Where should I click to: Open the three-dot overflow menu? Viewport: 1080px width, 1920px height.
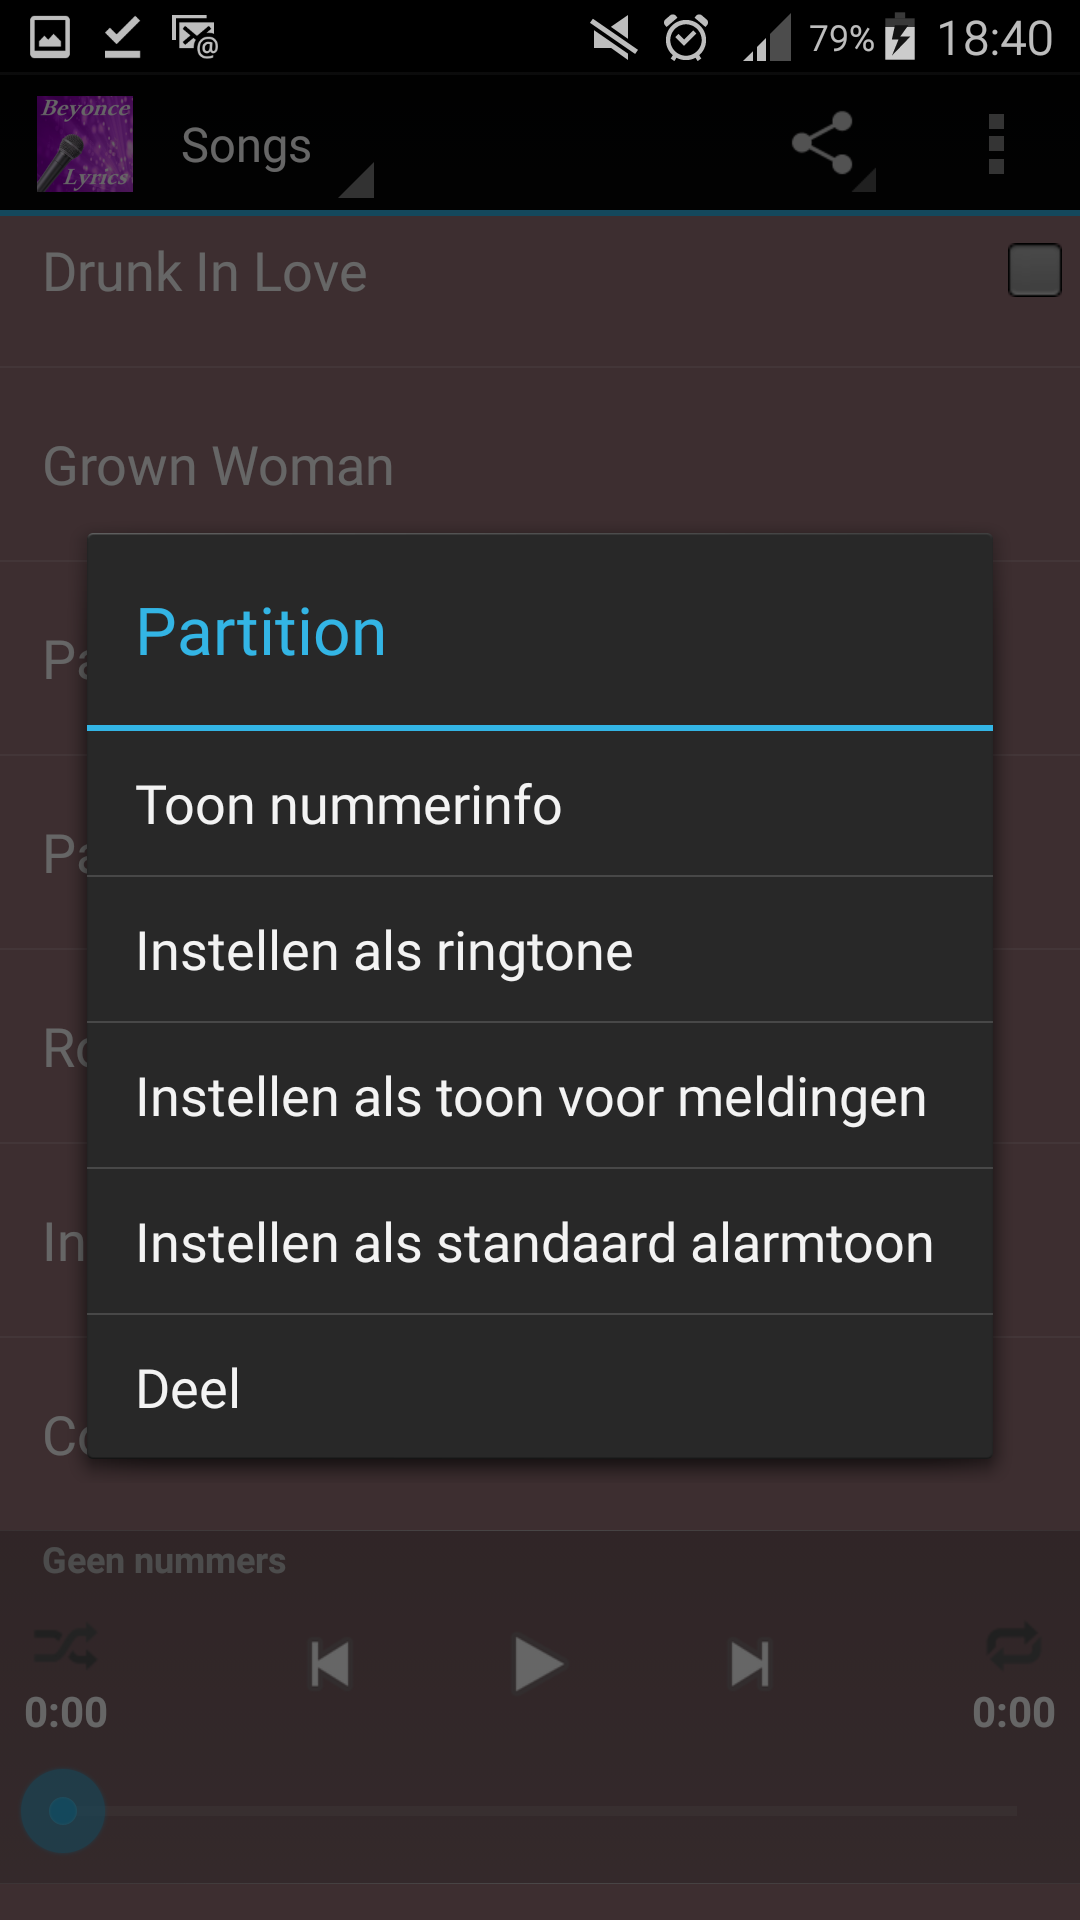coord(995,144)
